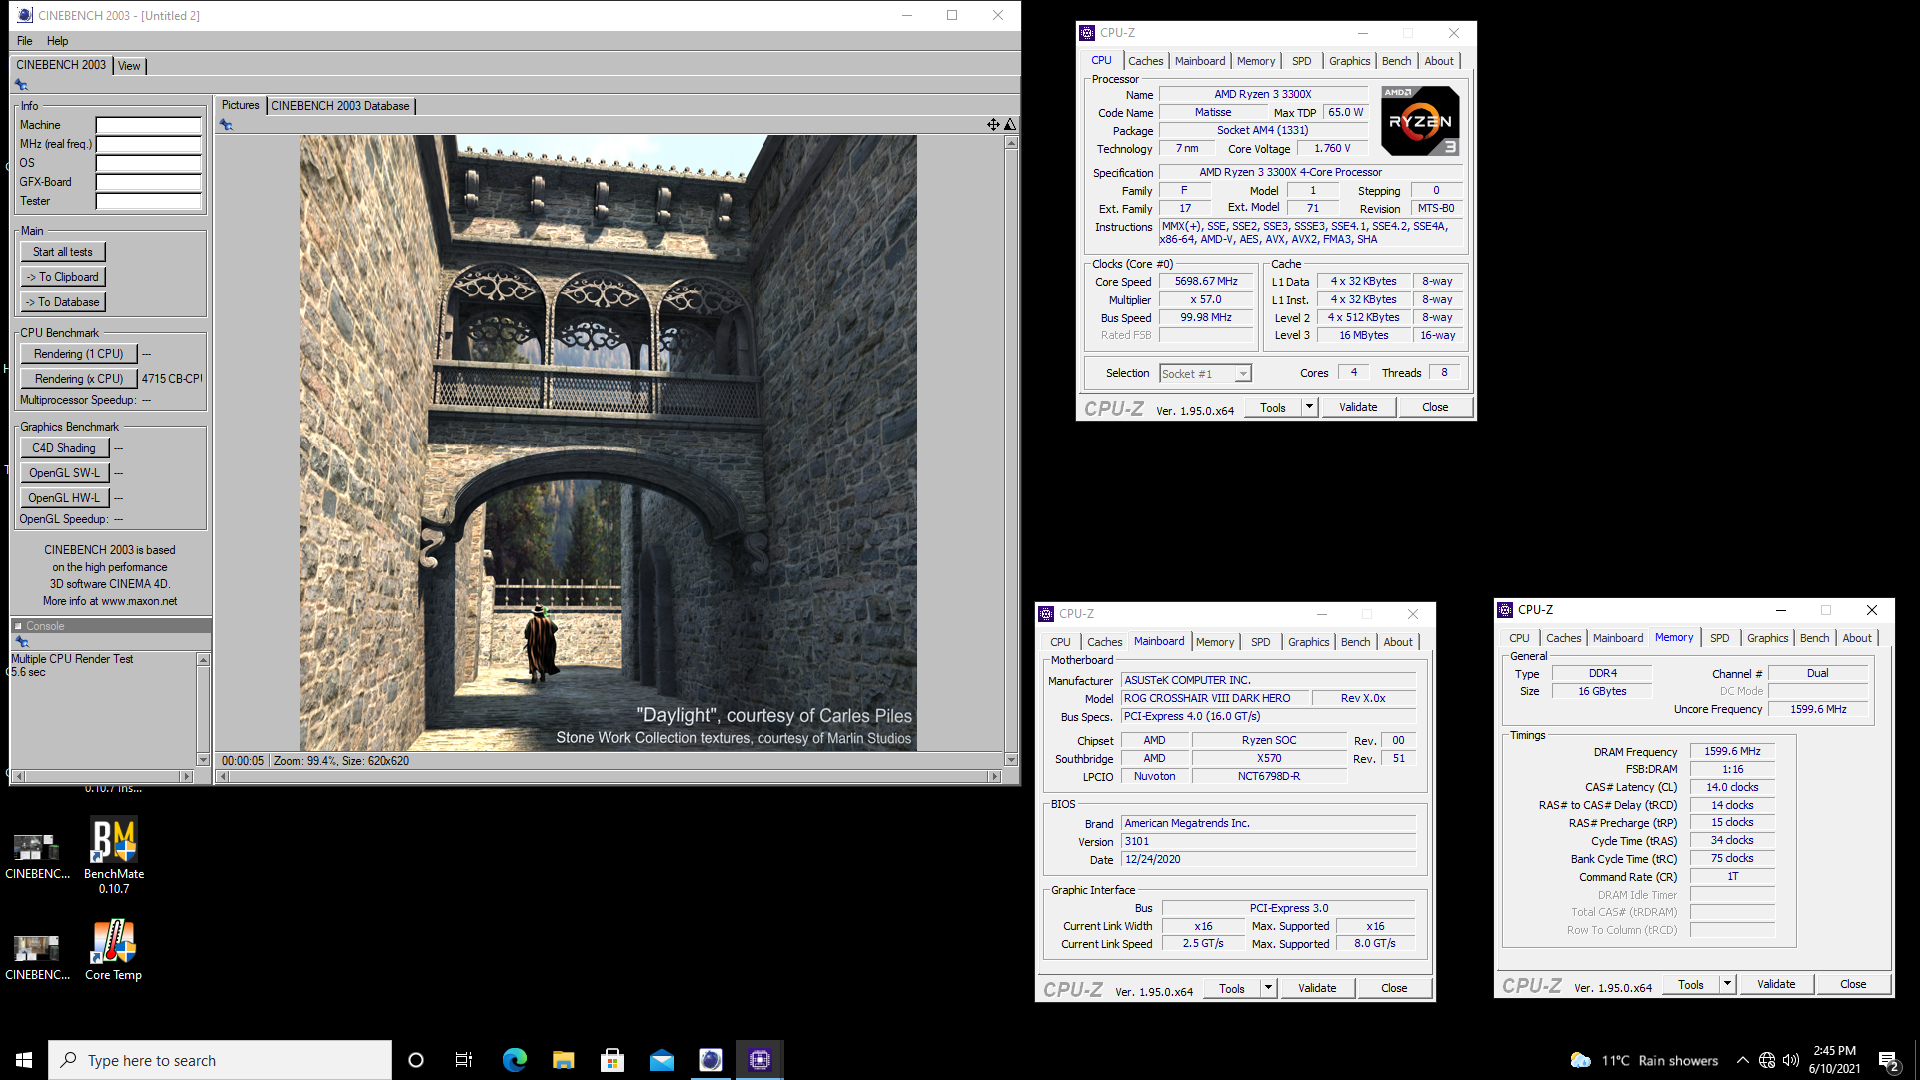Click the MHz (real freq.) input field
Screen dimensions: 1920x1080
tap(148, 144)
